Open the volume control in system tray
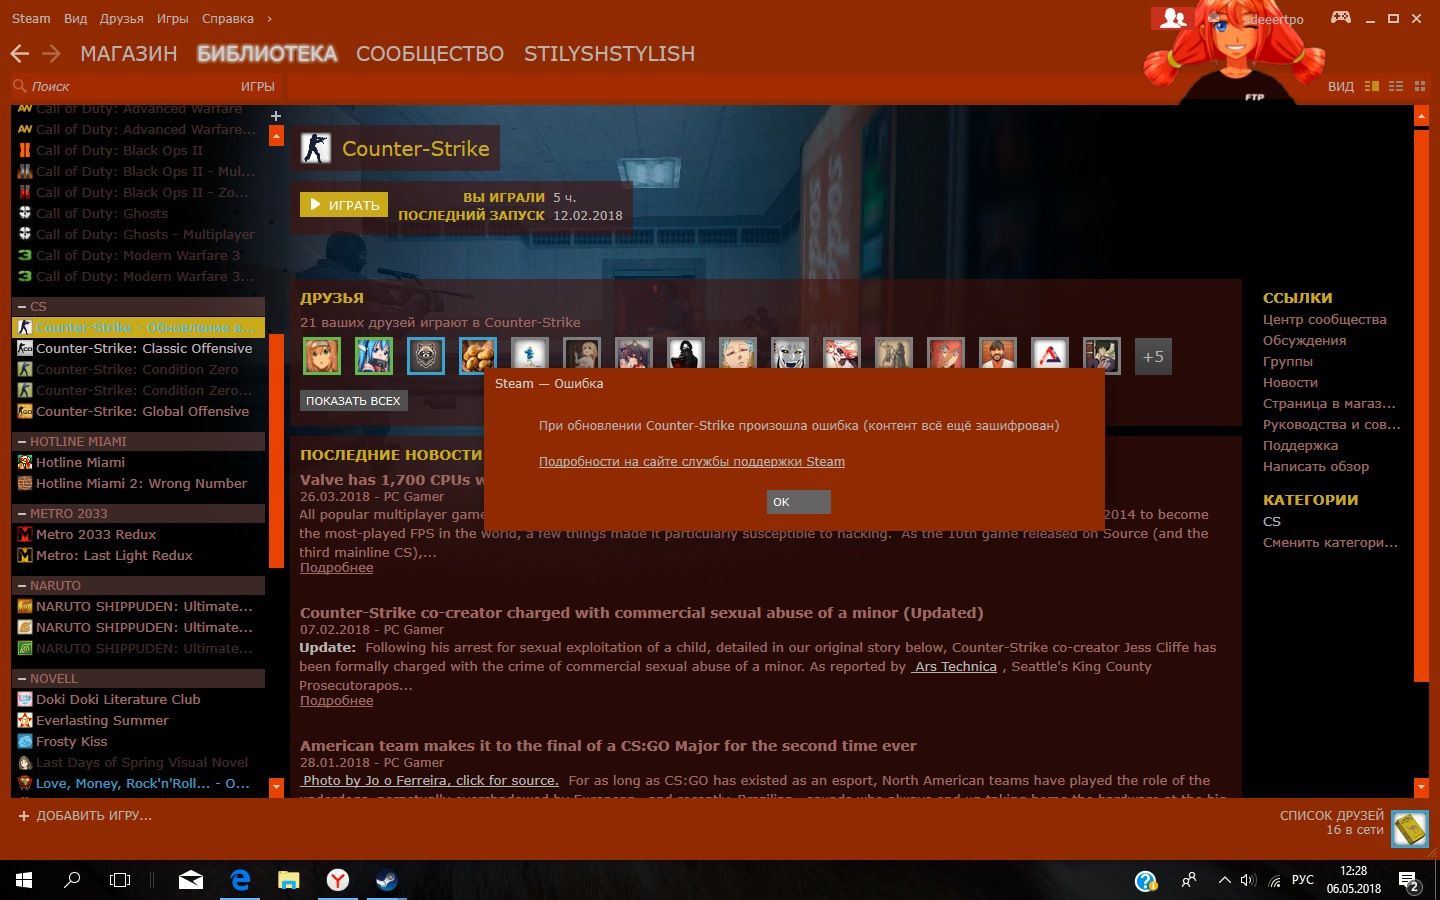 coord(1248,881)
